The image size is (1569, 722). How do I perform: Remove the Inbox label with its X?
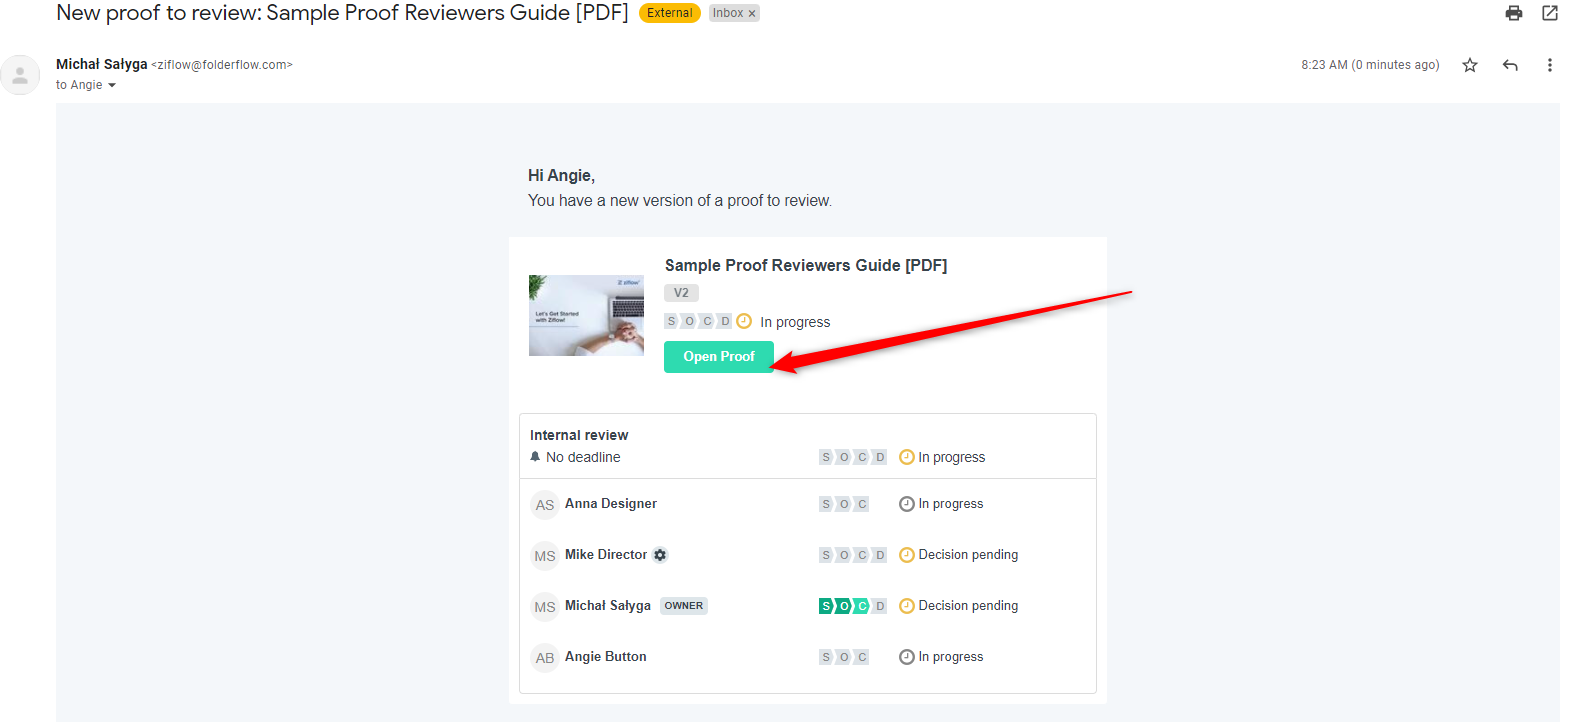[x=752, y=14]
